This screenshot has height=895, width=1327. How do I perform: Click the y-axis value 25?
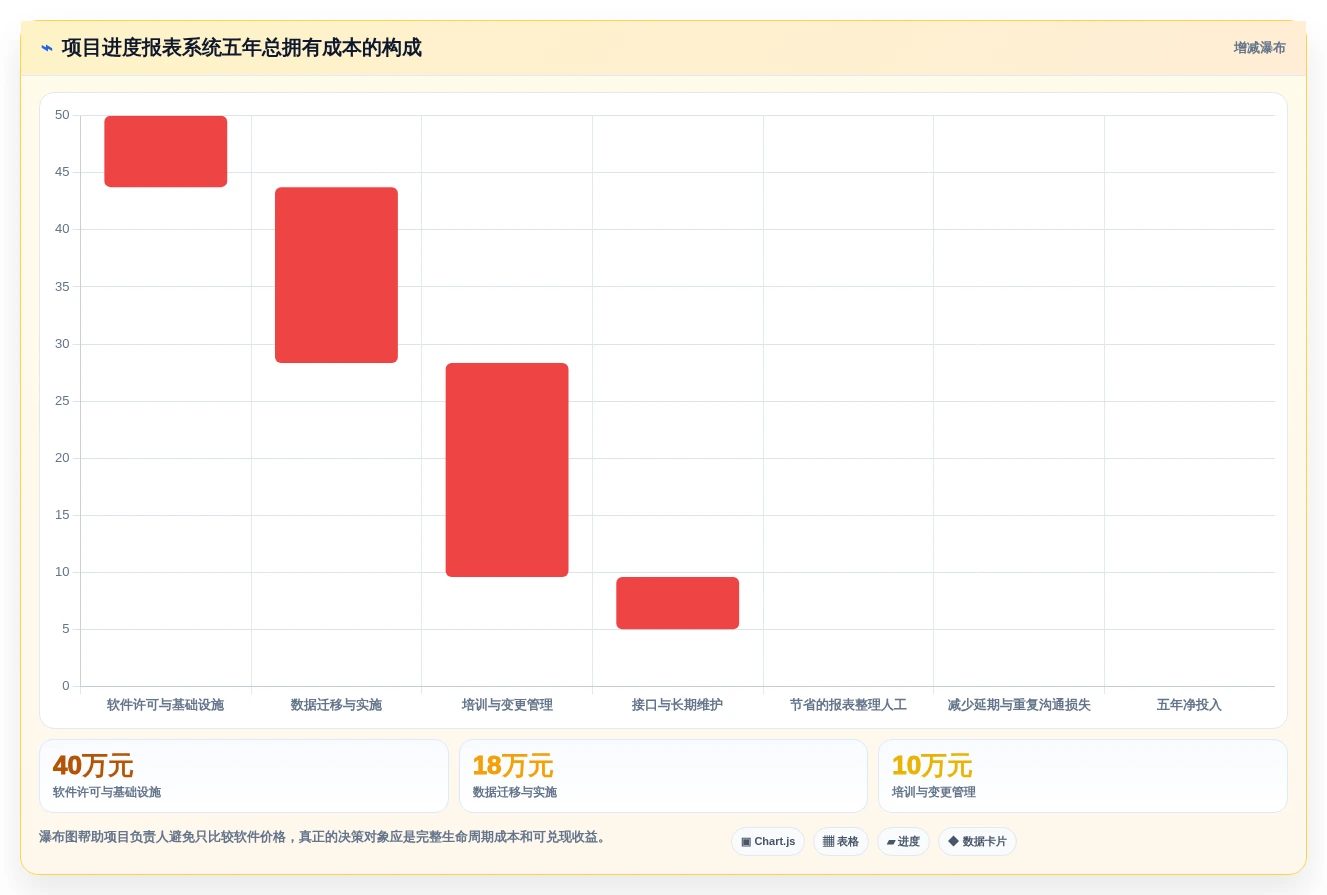click(x=62, y=401)
